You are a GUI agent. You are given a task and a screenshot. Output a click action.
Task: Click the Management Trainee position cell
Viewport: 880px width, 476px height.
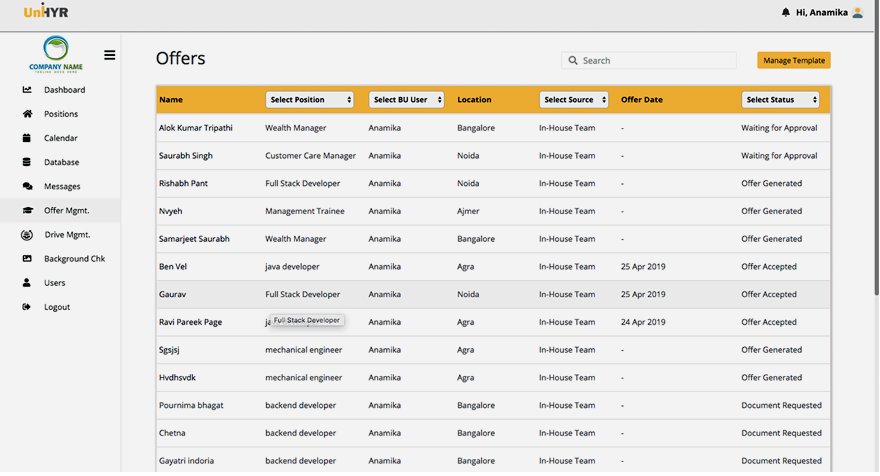(305, 211)
